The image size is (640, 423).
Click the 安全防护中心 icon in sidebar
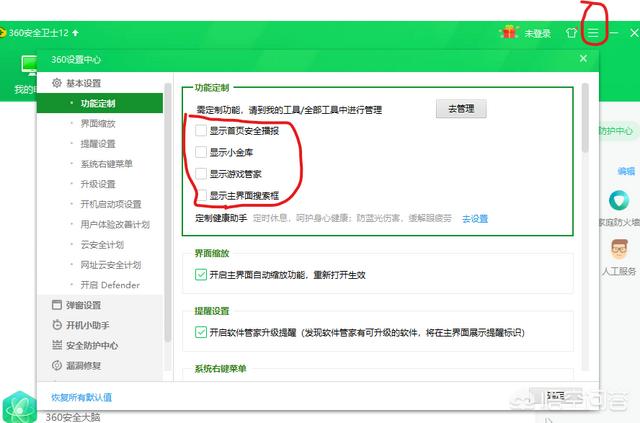(57, 345)
